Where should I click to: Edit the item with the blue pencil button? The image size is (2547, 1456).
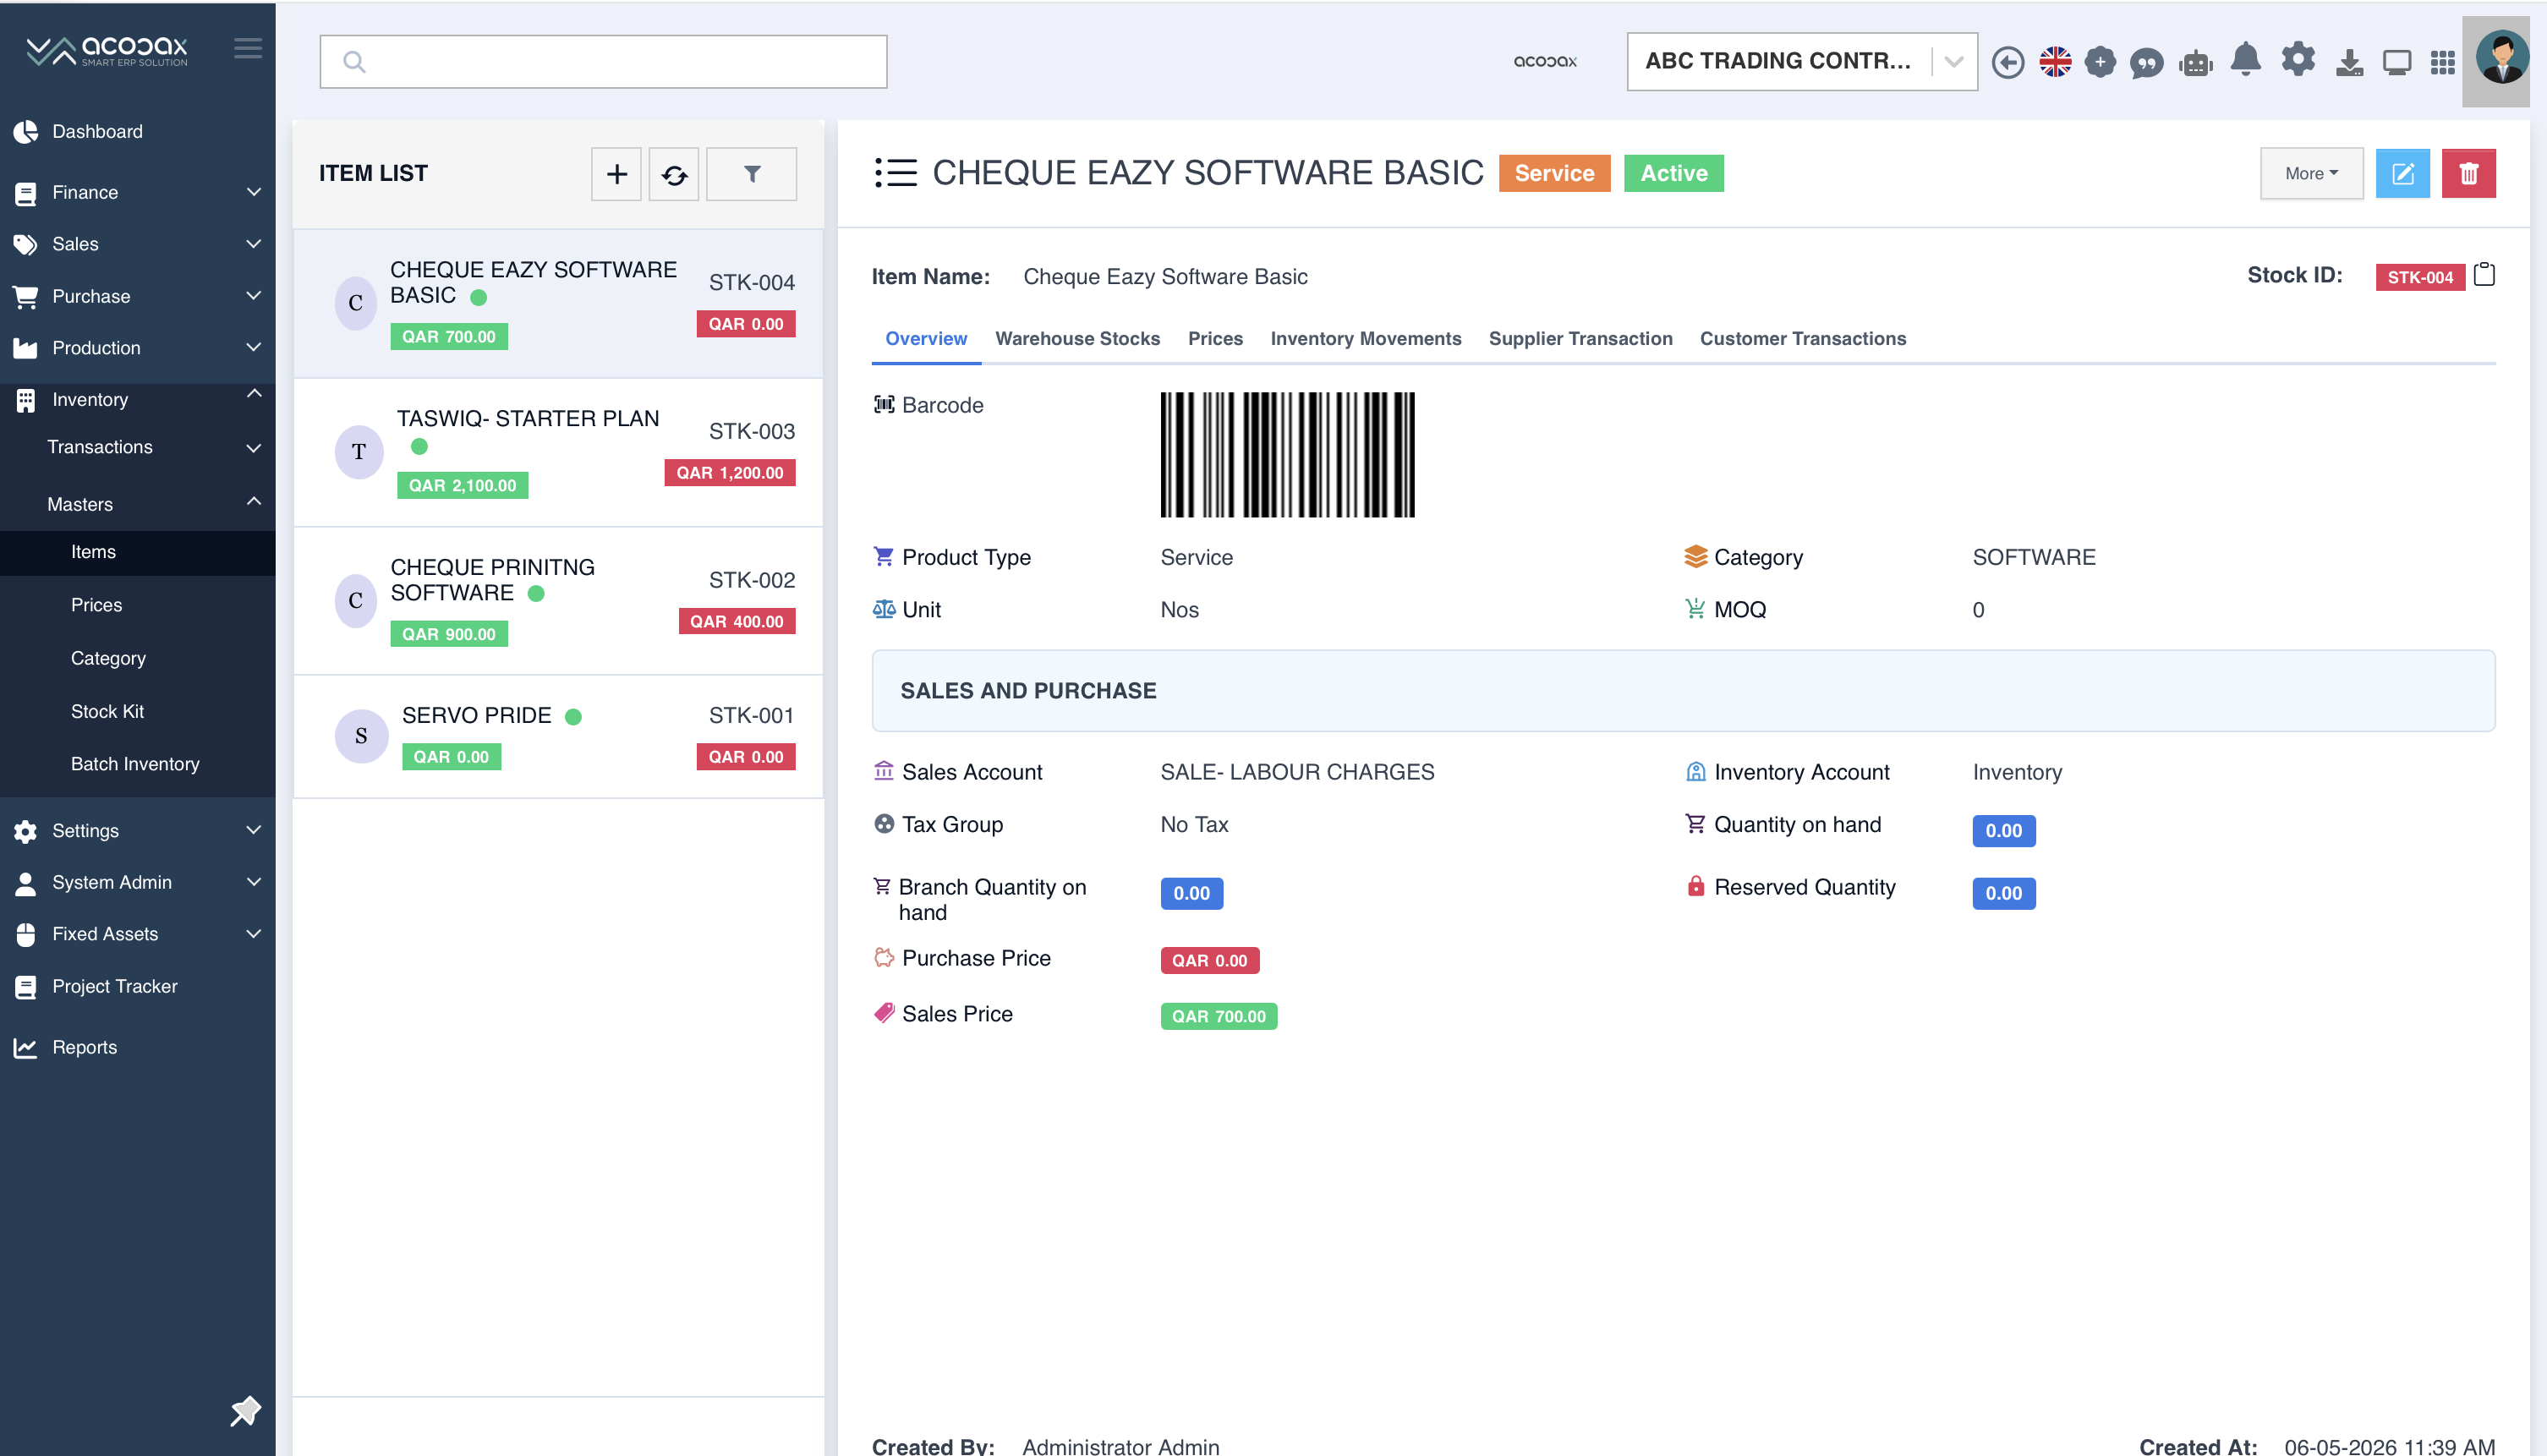pyautogui.click(x=2403, y=174)
